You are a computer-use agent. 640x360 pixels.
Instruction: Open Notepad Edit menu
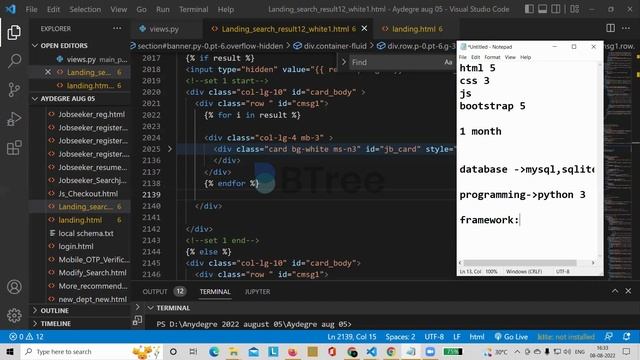coord(476,57)
